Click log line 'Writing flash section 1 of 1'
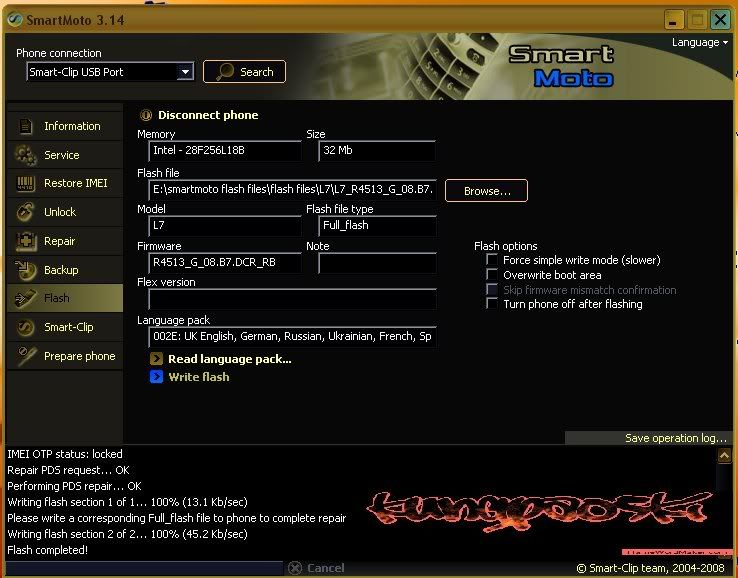 pyautogui.click(x=128, y=502)
